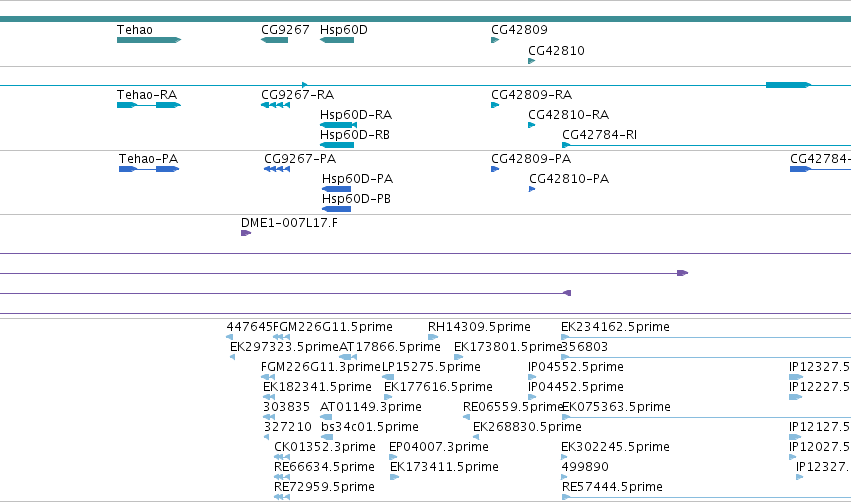
Task: Select EK182341.5prime EST label
Action: click(317, 387)
